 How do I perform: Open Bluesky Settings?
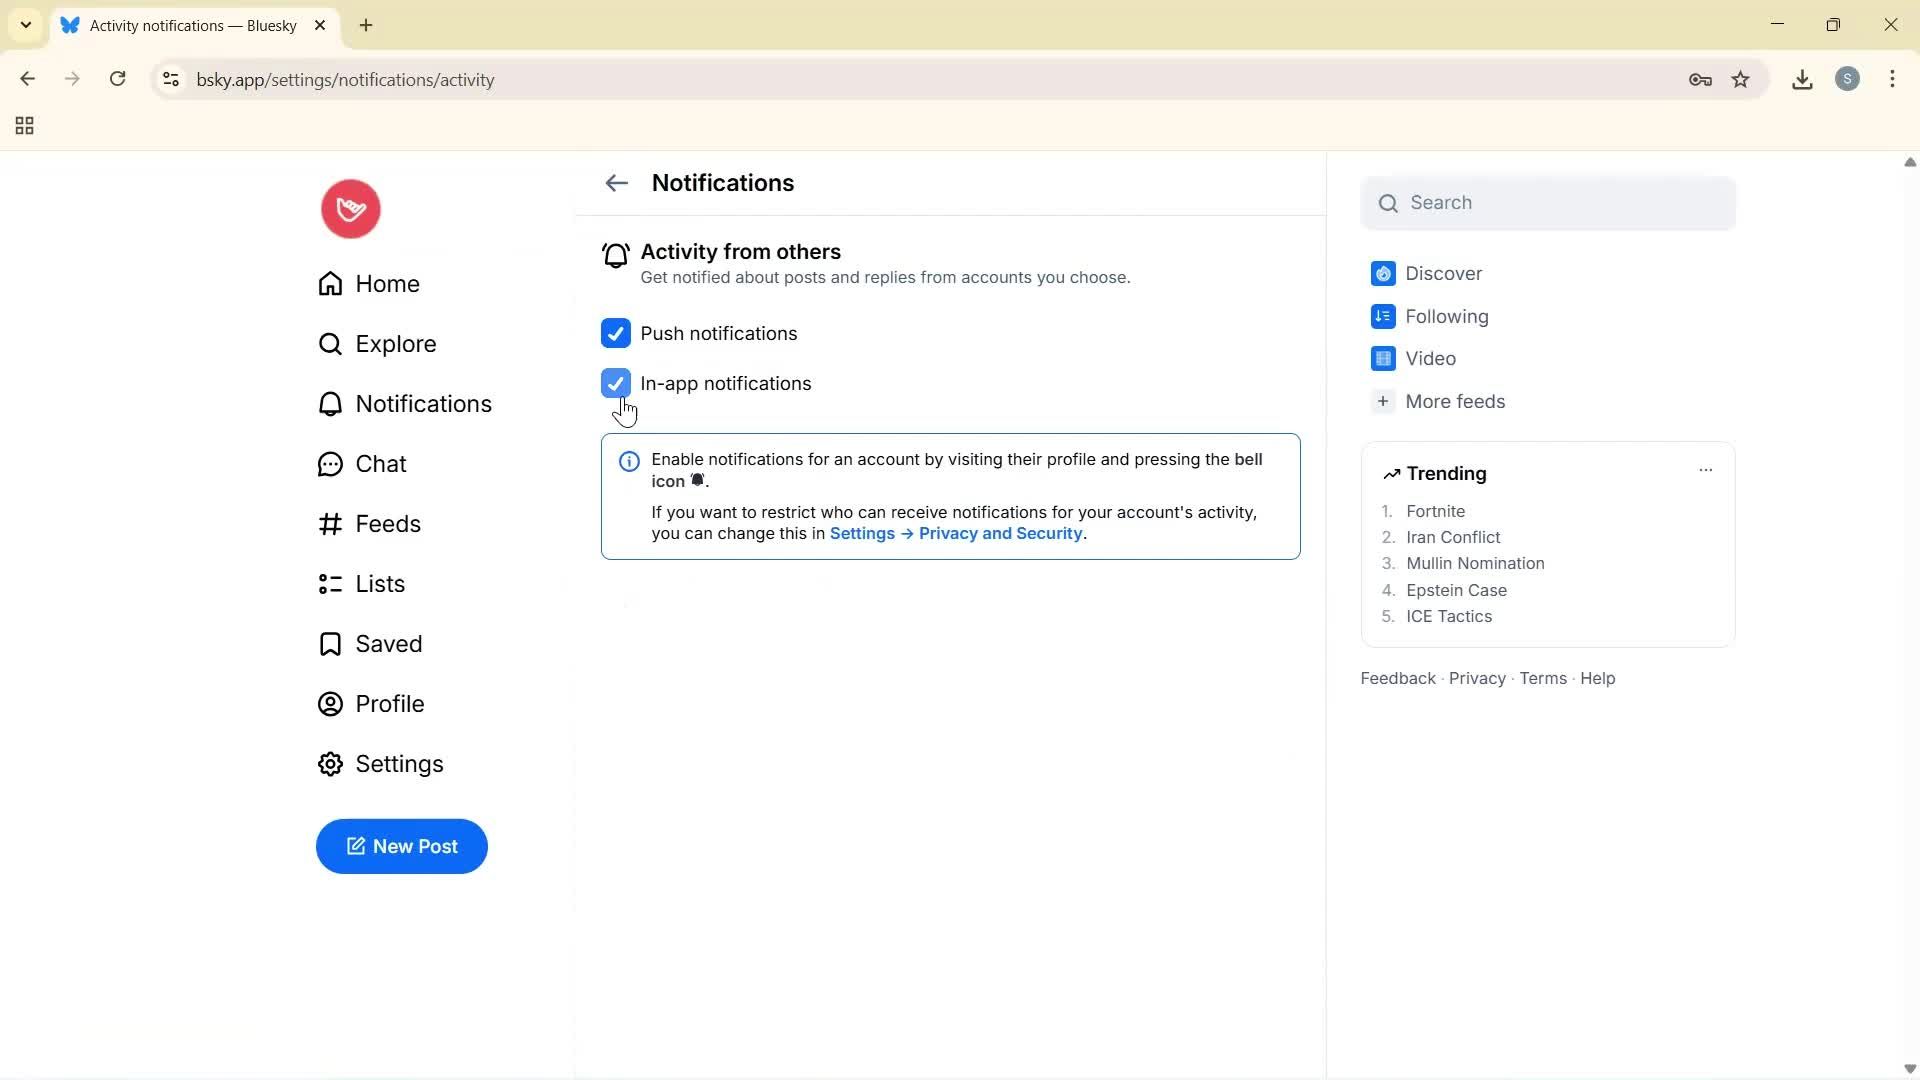tap(399, 764)
